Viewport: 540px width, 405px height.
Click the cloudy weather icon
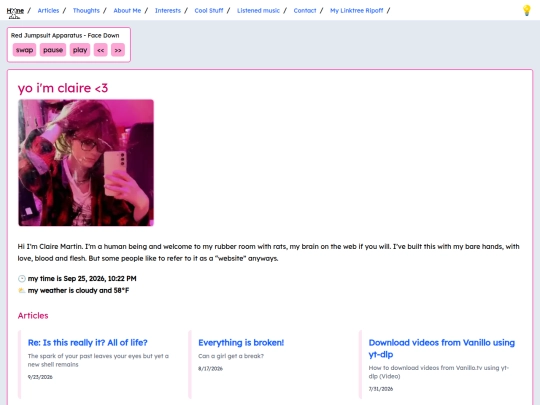pos(22,290)
